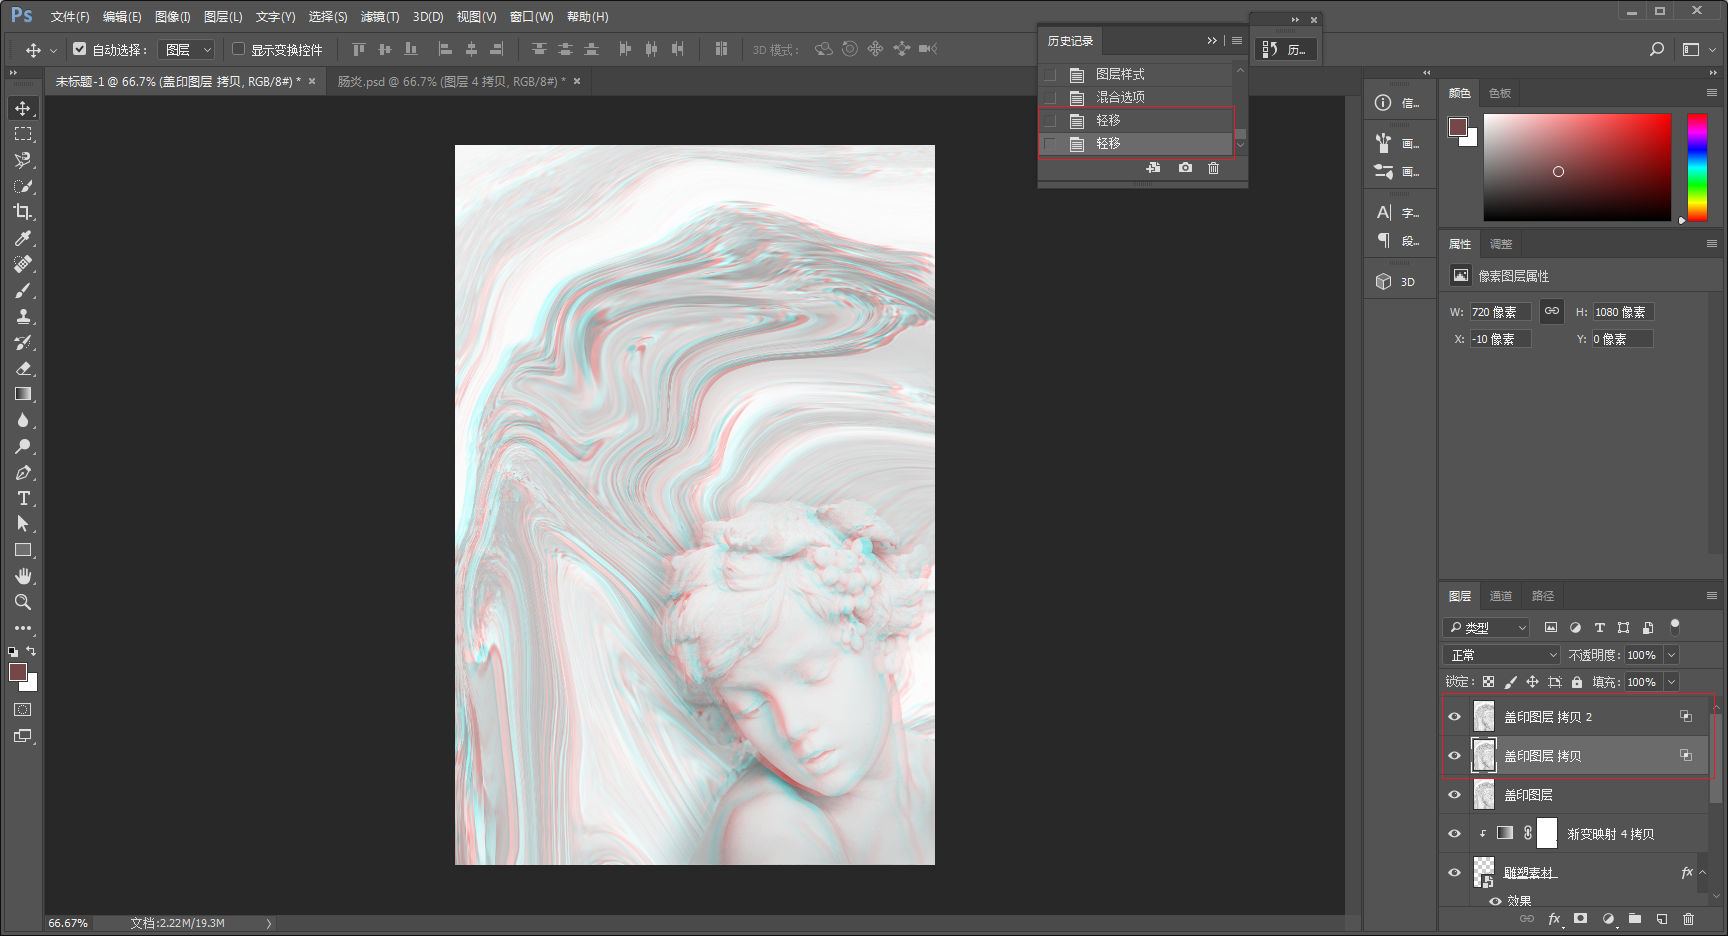Select the Zoom tool

click(23, 602)
